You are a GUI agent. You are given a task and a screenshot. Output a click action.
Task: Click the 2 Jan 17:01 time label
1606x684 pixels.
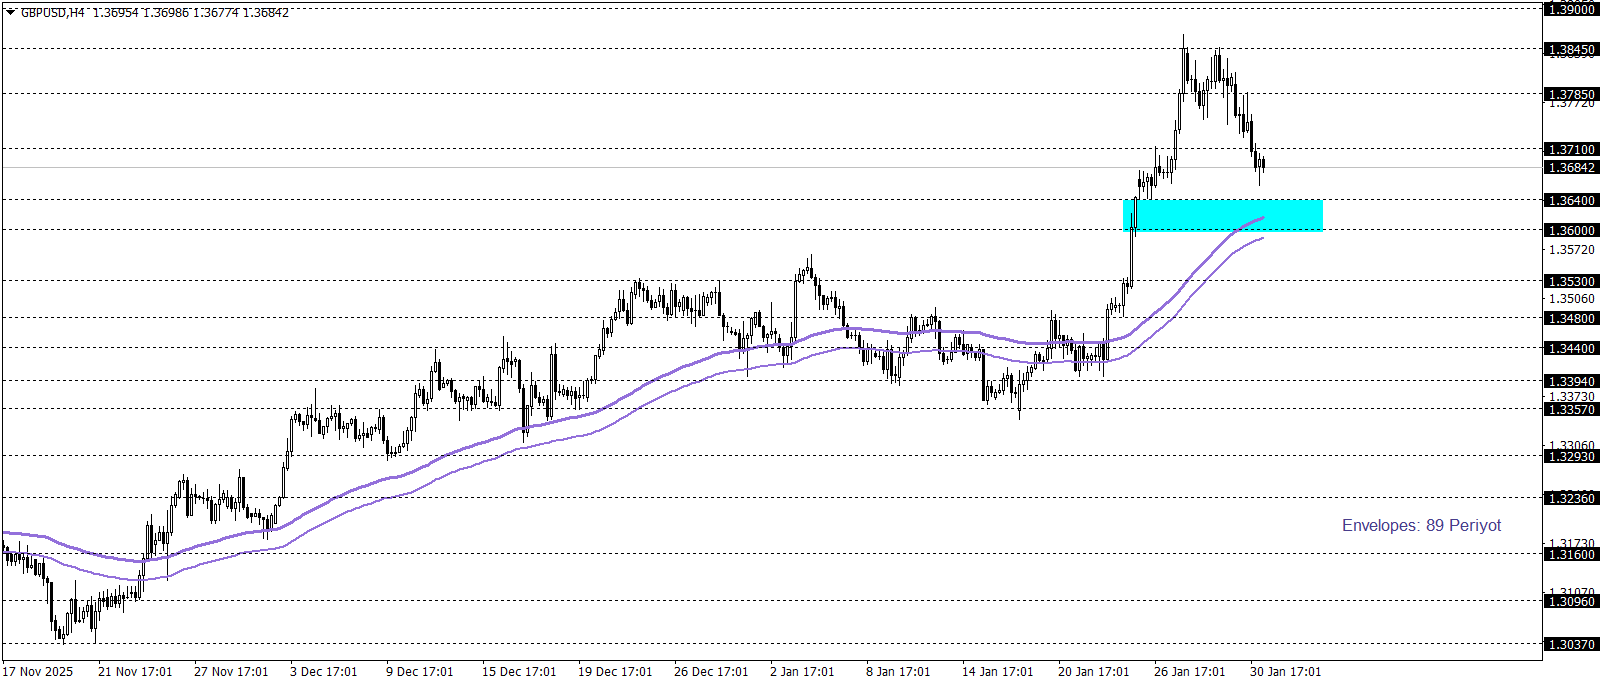point(802,671)
